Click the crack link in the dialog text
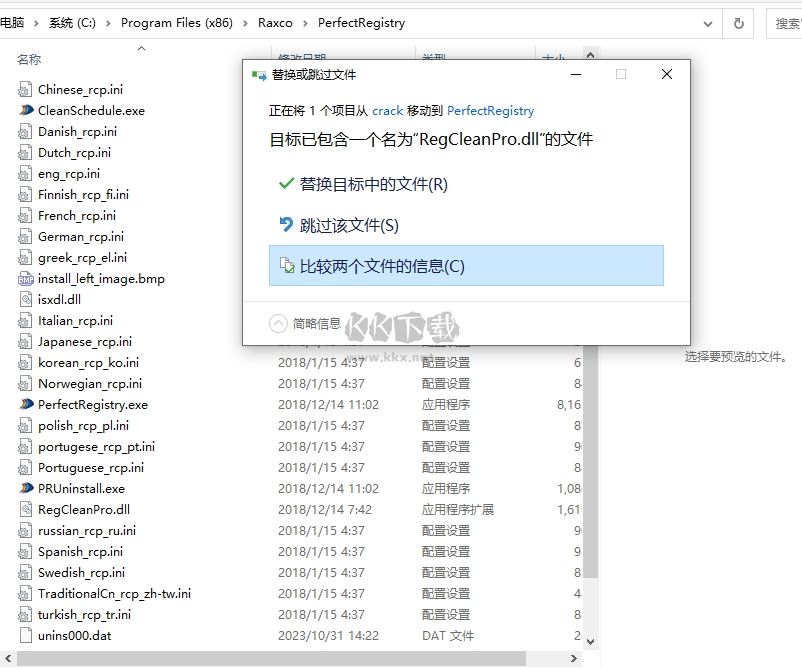This screenshot has width=802, height=669. 388,111
